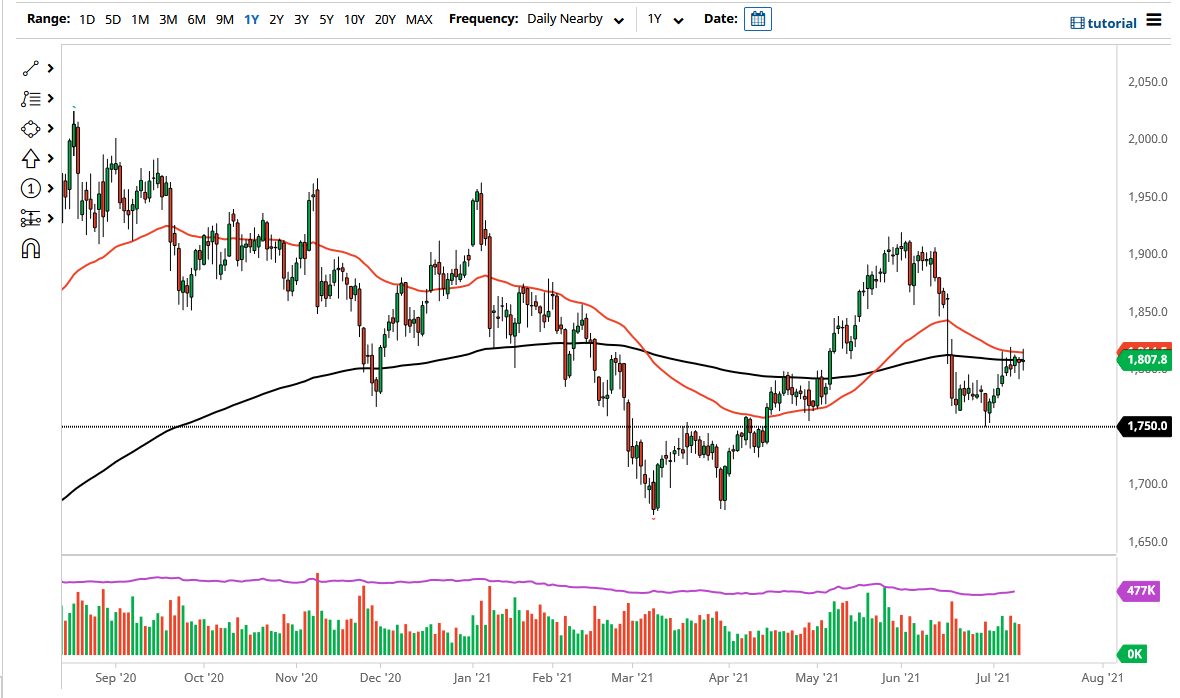Expand the numbered annotation tool options
This screenshot has width=1180, height=698.
50,188
